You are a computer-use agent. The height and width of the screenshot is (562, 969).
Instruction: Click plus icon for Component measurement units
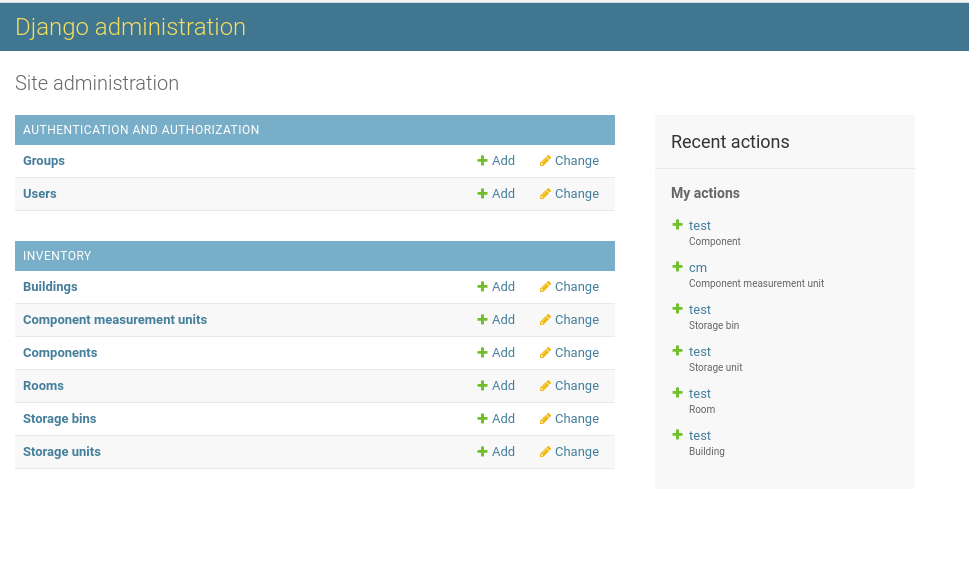(x=482, y=320)
